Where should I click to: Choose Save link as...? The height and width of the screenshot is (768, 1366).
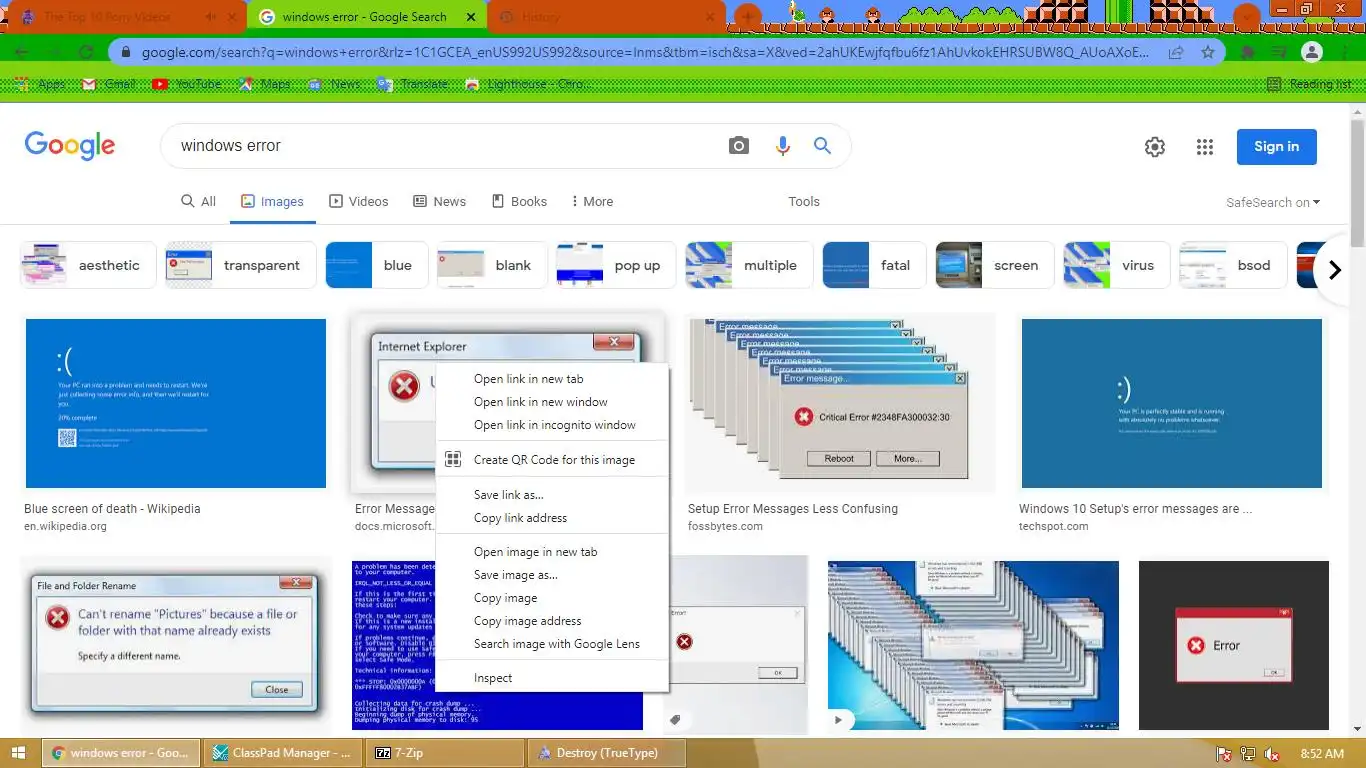552,495
